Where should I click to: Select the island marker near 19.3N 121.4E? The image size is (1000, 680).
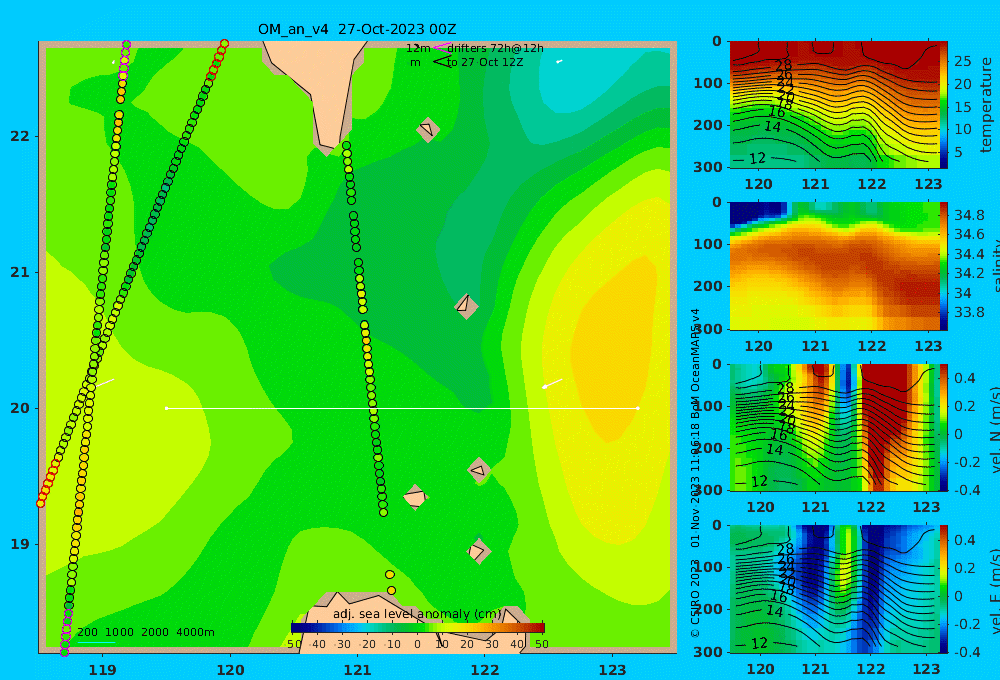[415, 497]
